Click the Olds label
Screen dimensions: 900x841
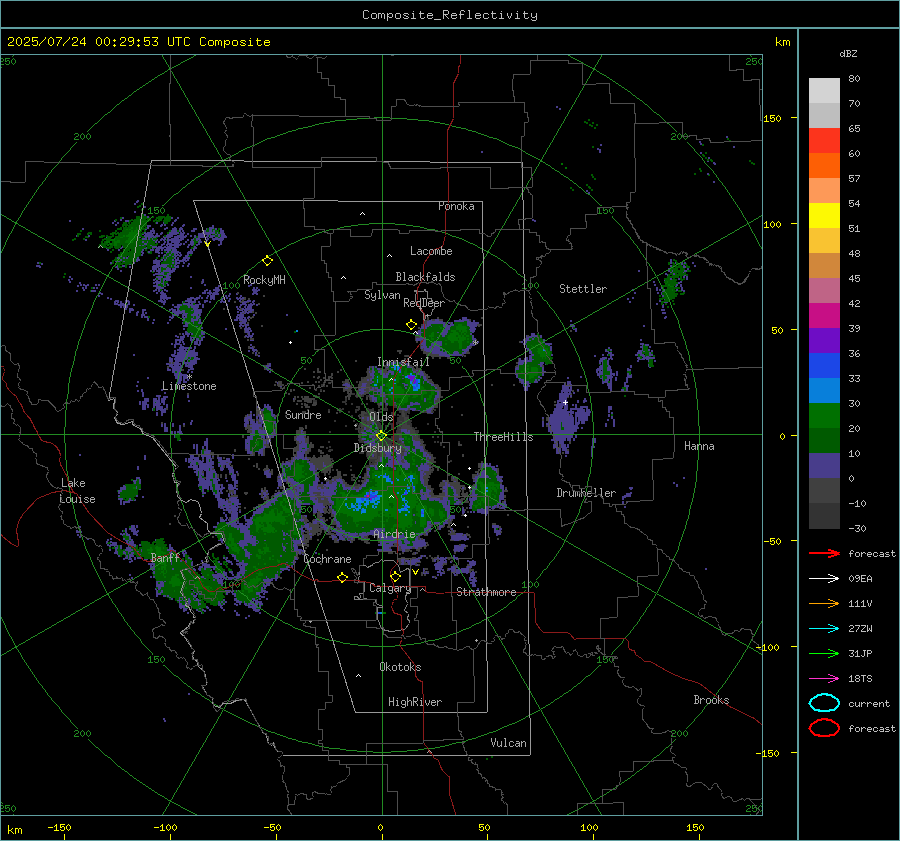[381, 417]
